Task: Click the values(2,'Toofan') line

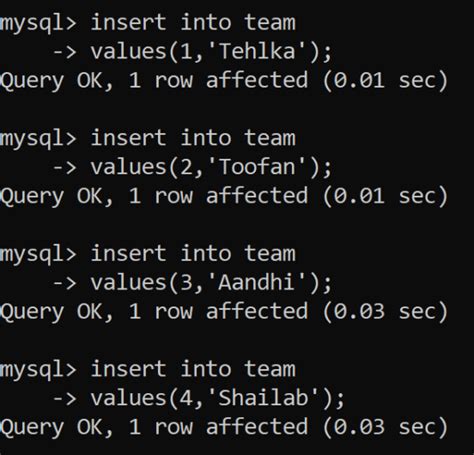Action: tap(192, 167)
